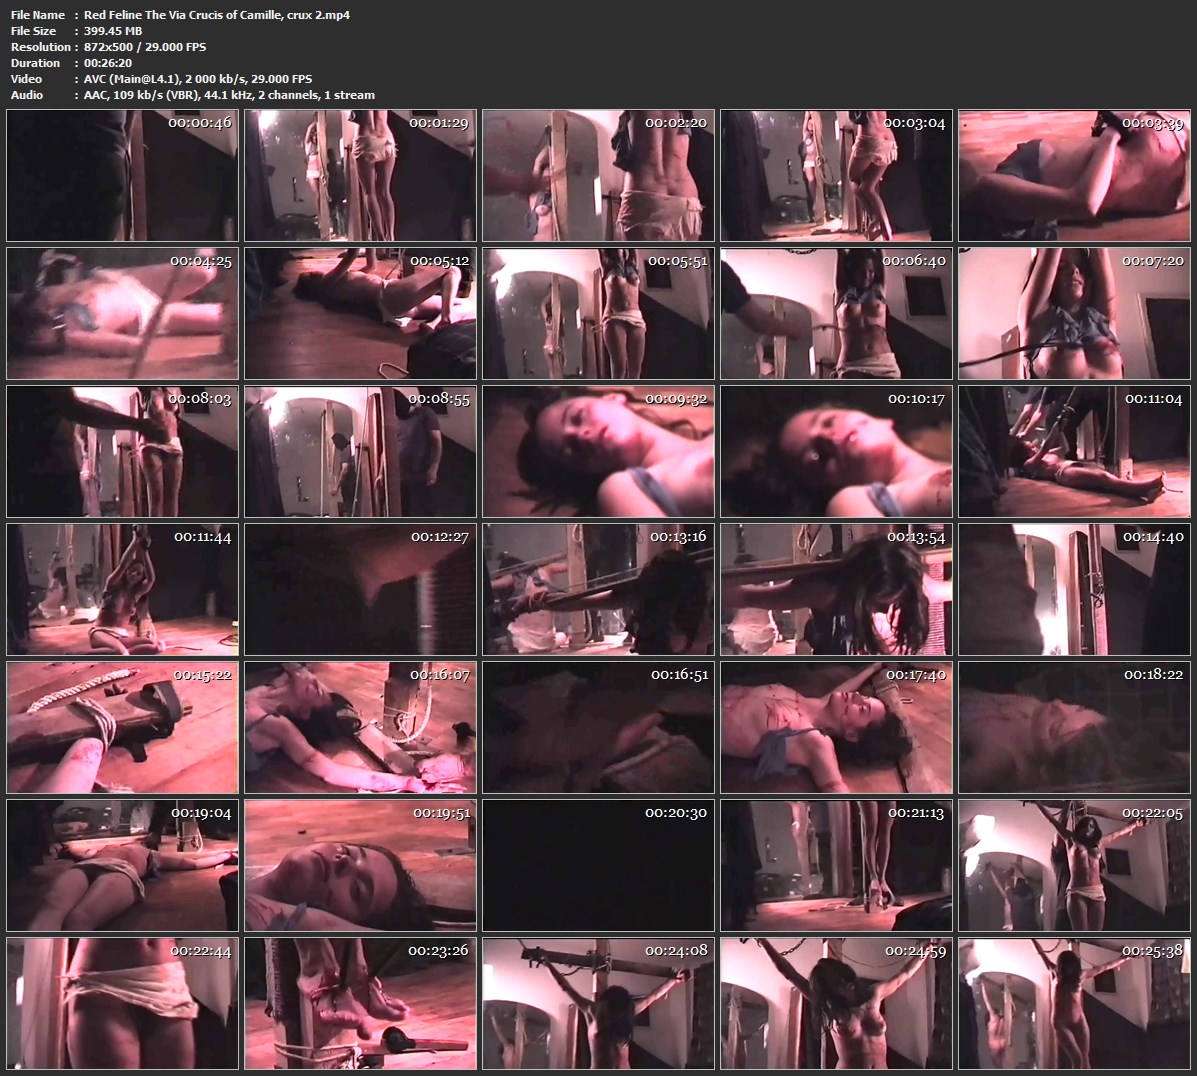Click the duration value '00:26:20'
Image resolution: width=1197 pixels, height=1076 pixels.
108,63
